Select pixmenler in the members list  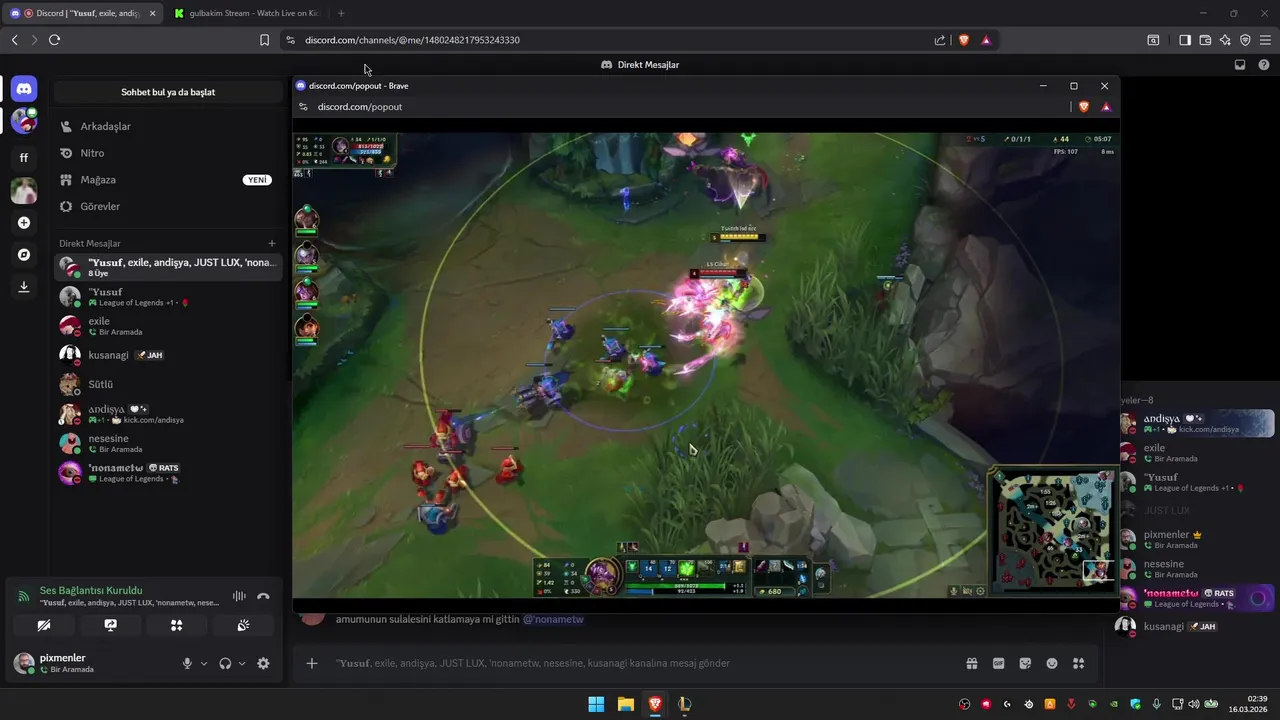[1195, 539]
